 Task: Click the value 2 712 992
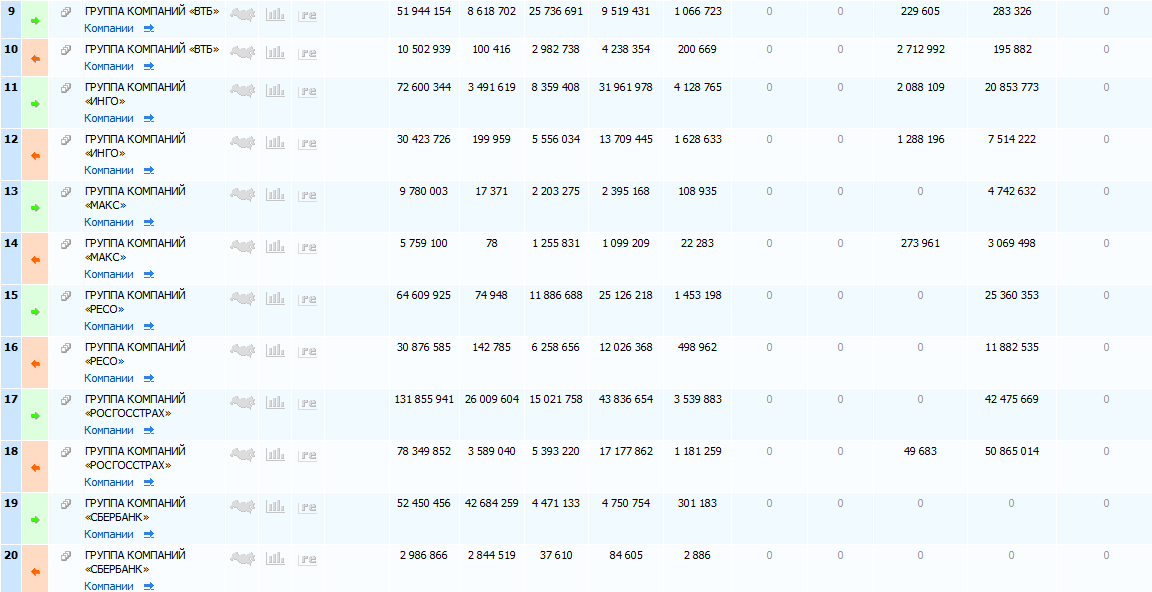[x=921, y=49]
